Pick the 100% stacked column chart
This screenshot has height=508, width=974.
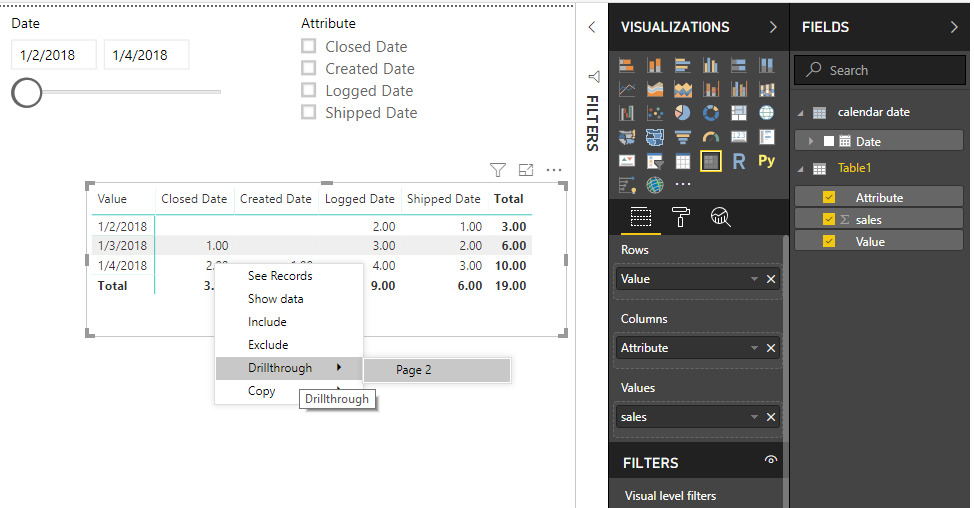767,65
